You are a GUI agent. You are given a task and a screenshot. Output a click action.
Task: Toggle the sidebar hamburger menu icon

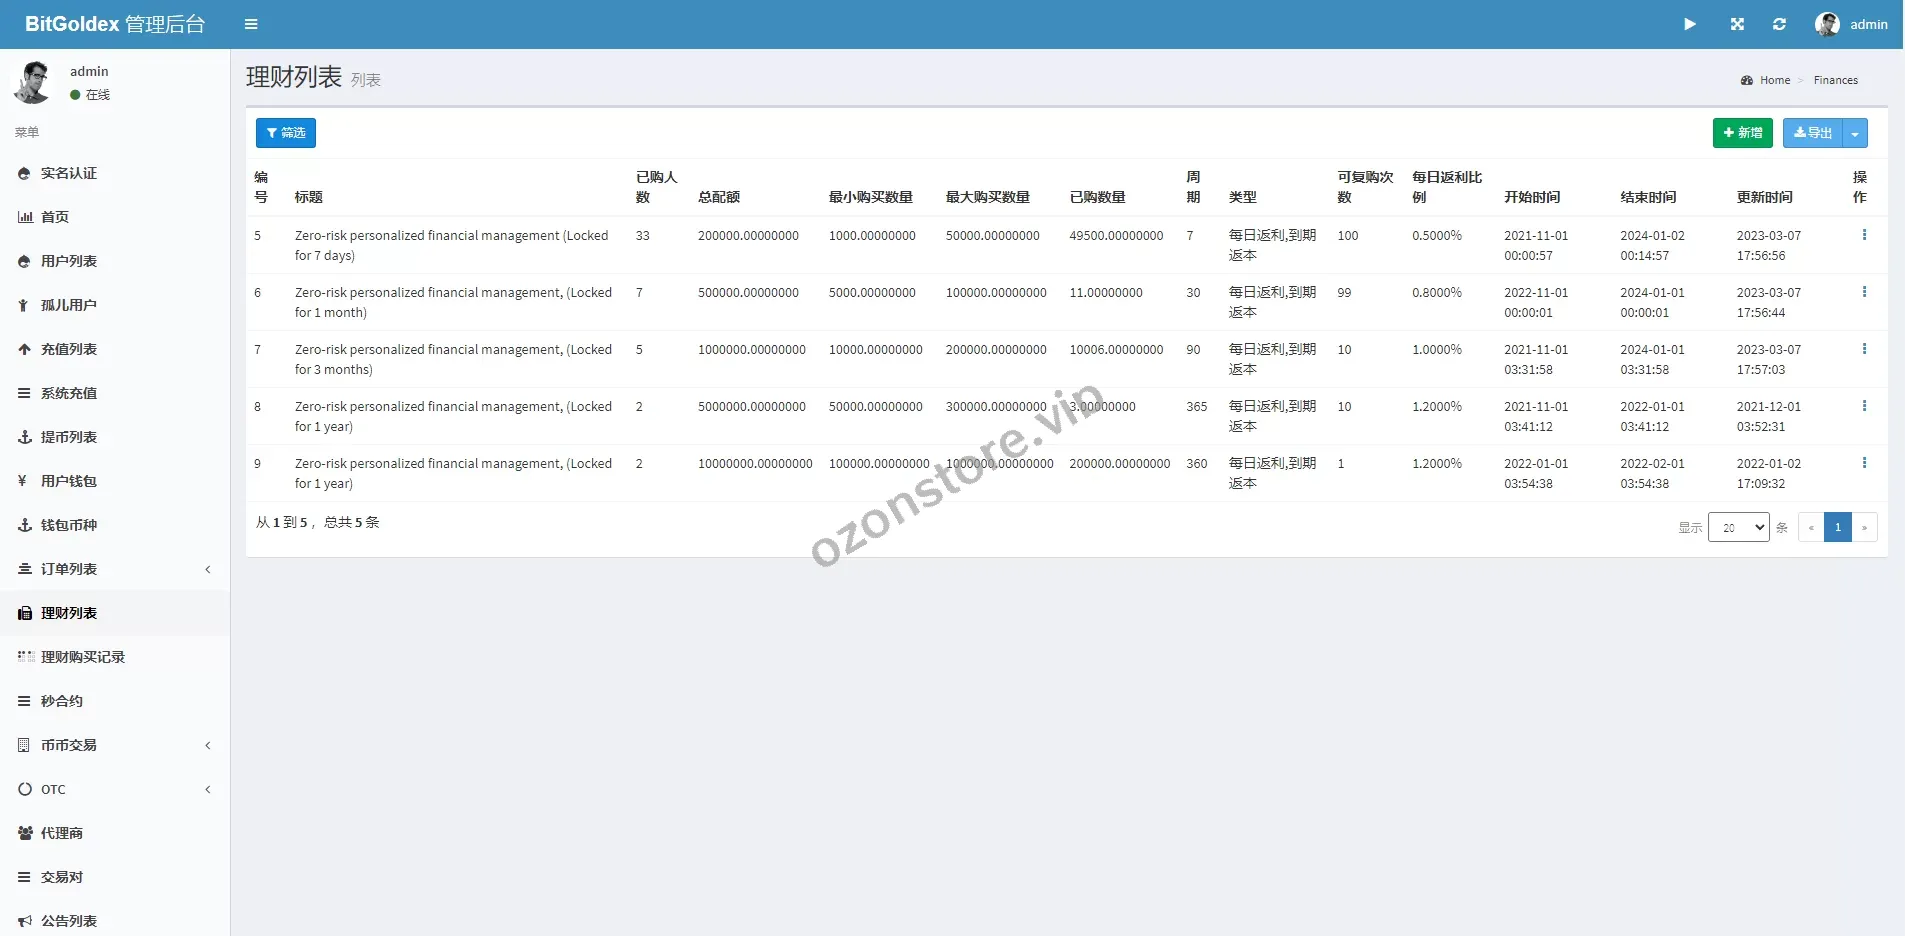[251, 24]
